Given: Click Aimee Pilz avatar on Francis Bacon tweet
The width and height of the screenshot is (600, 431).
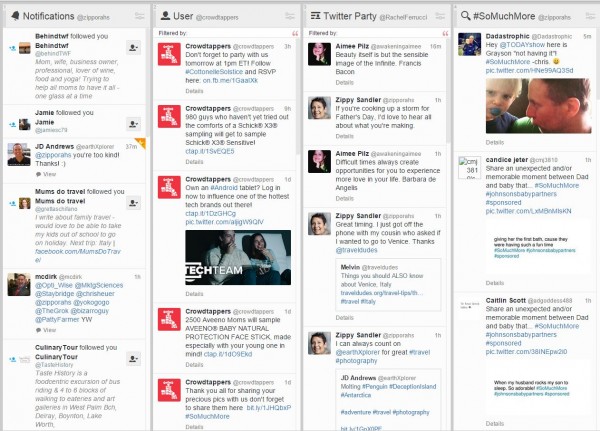Looking at the screenshot, I should click(319, 54).
